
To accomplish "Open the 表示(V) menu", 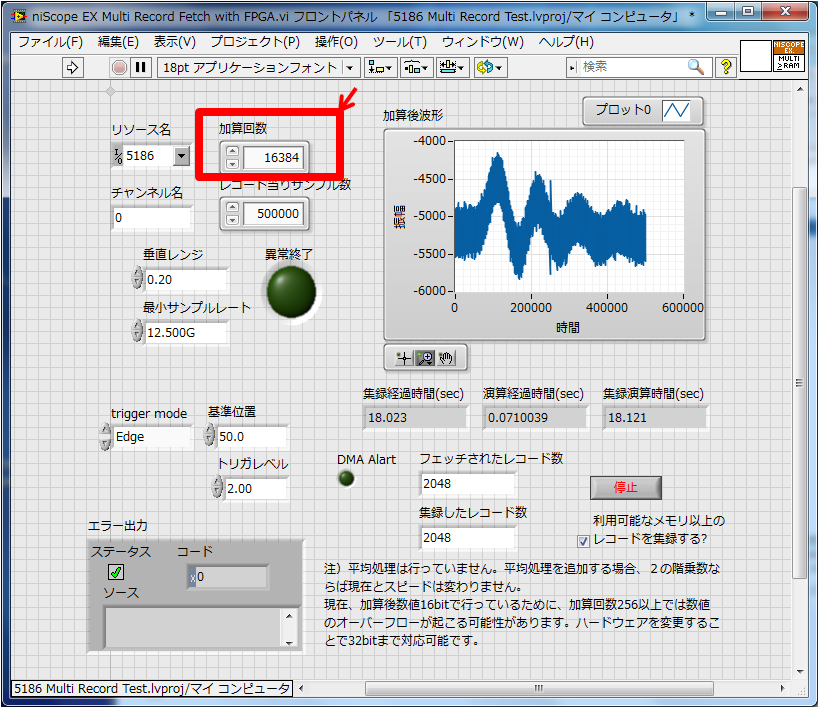I will coord(174,42).
